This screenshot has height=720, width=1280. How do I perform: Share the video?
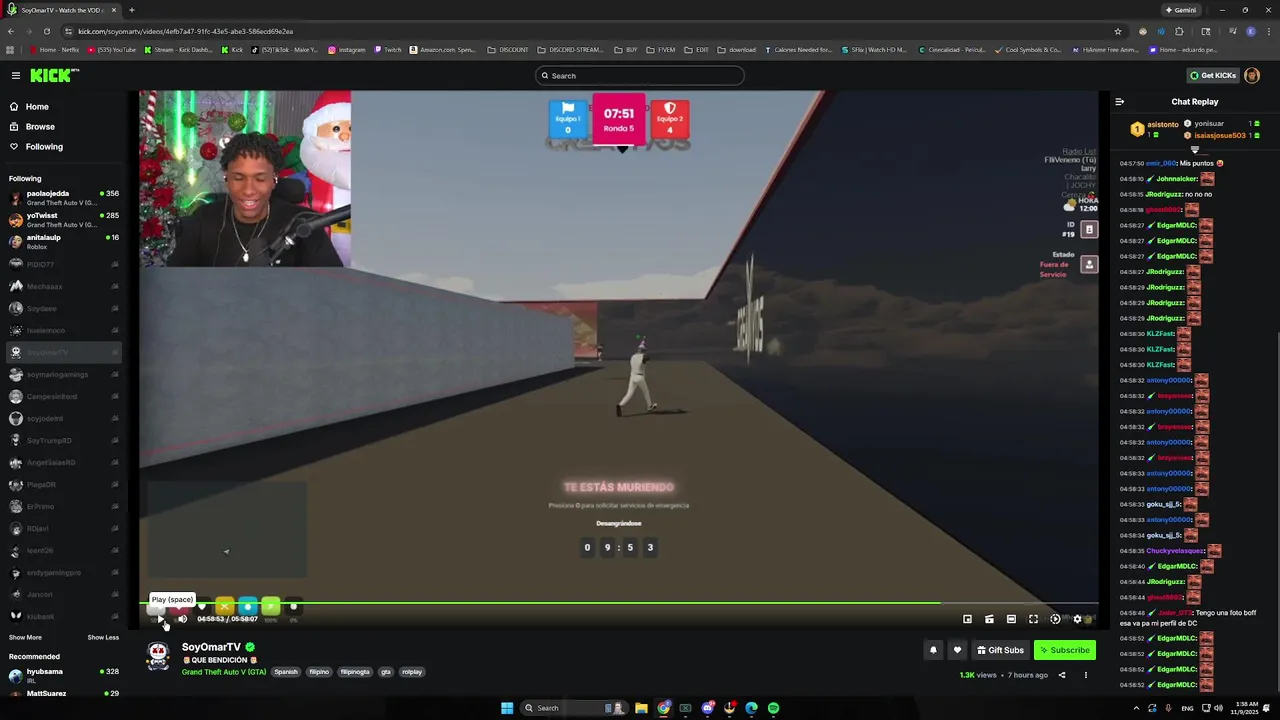point(1062,675)
